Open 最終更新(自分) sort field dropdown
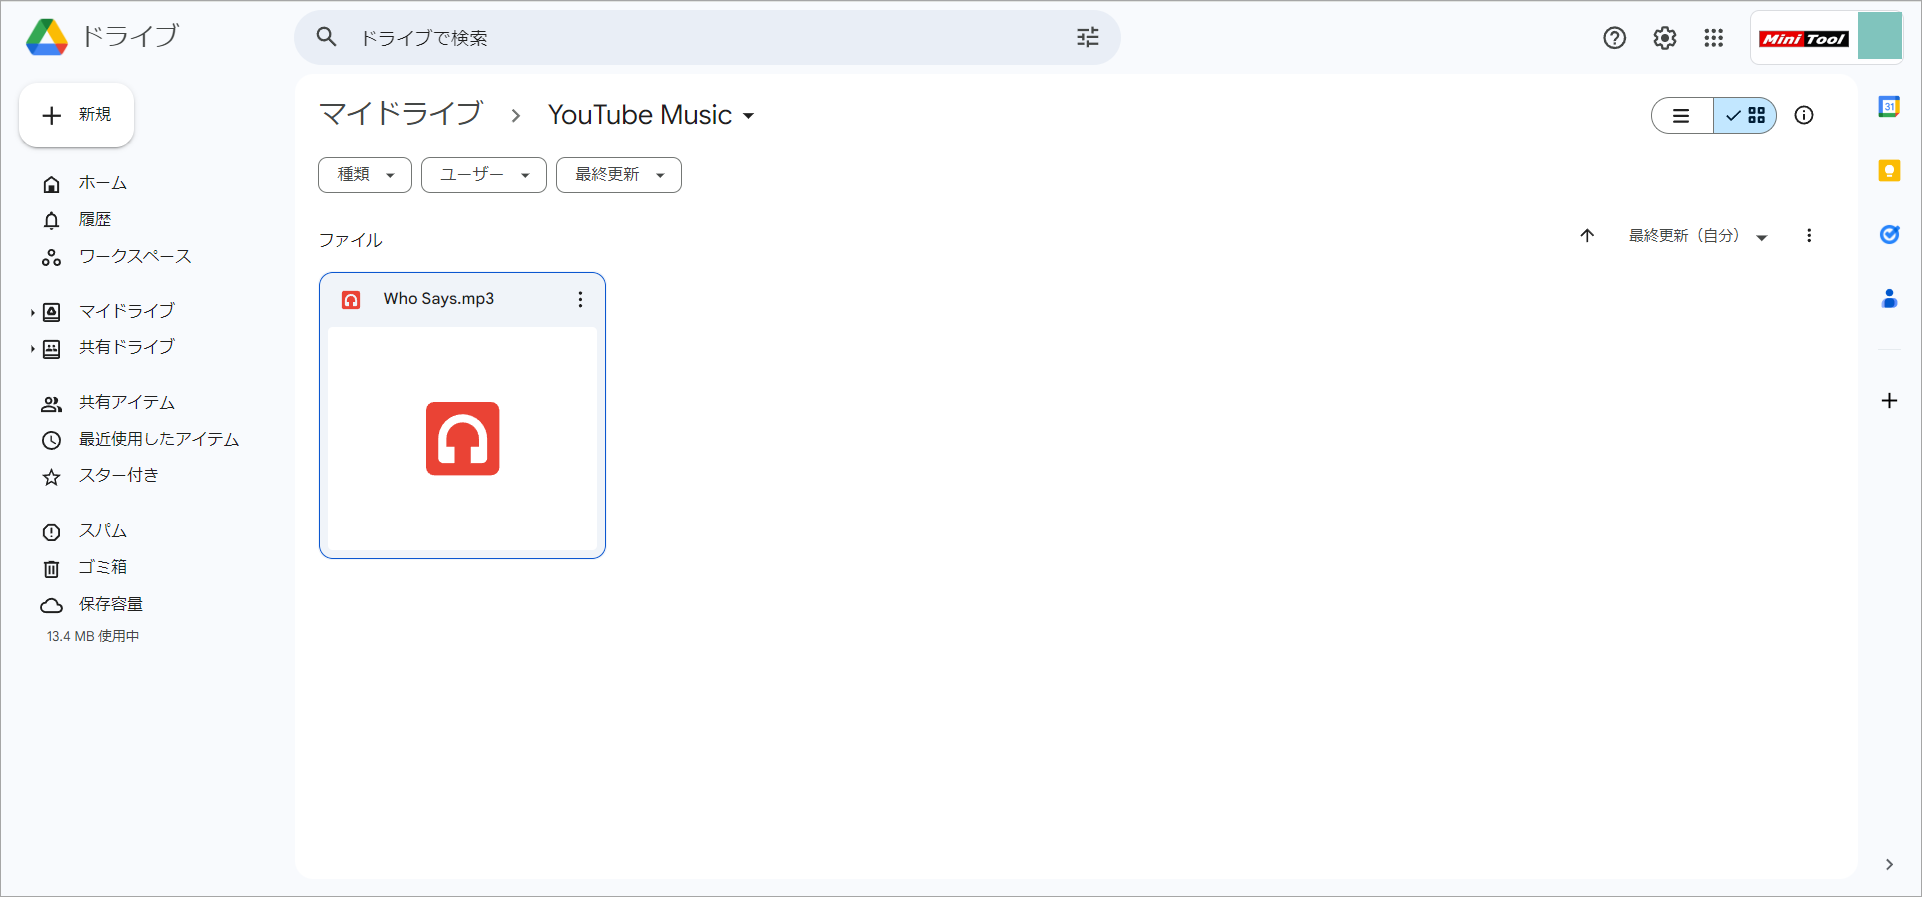 click(1698, 236)
